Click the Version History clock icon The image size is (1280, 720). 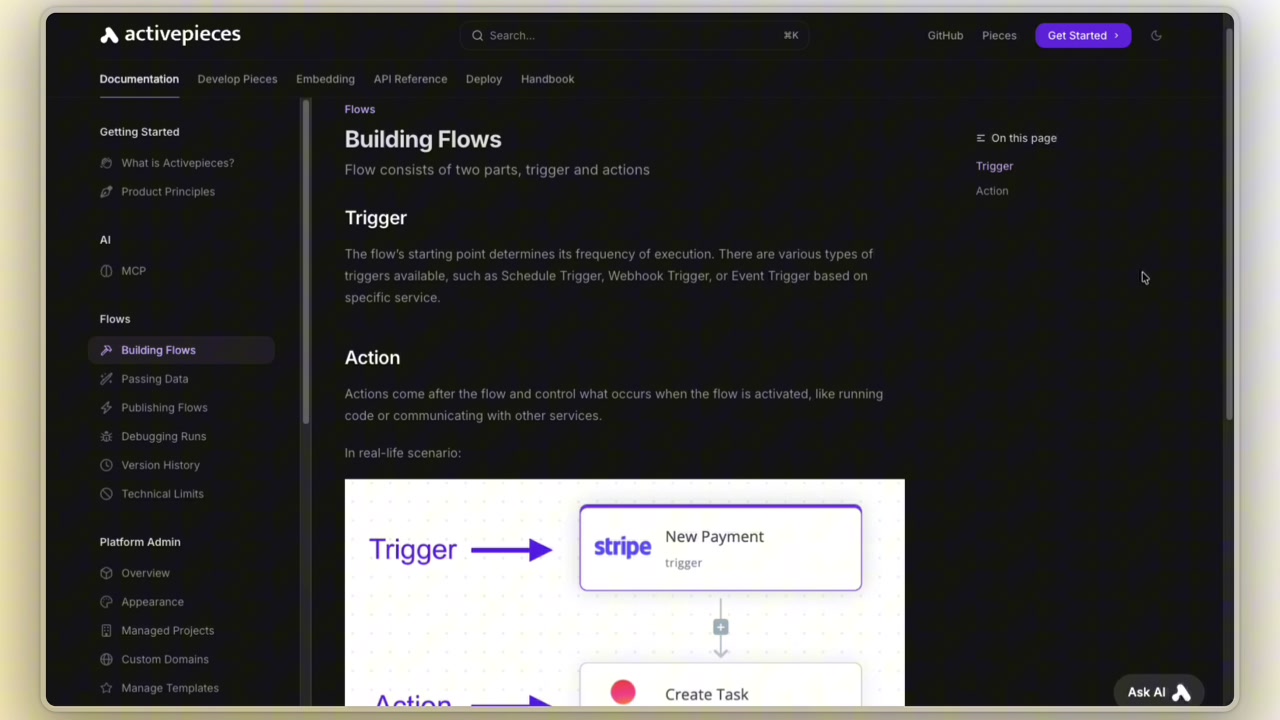106,464
